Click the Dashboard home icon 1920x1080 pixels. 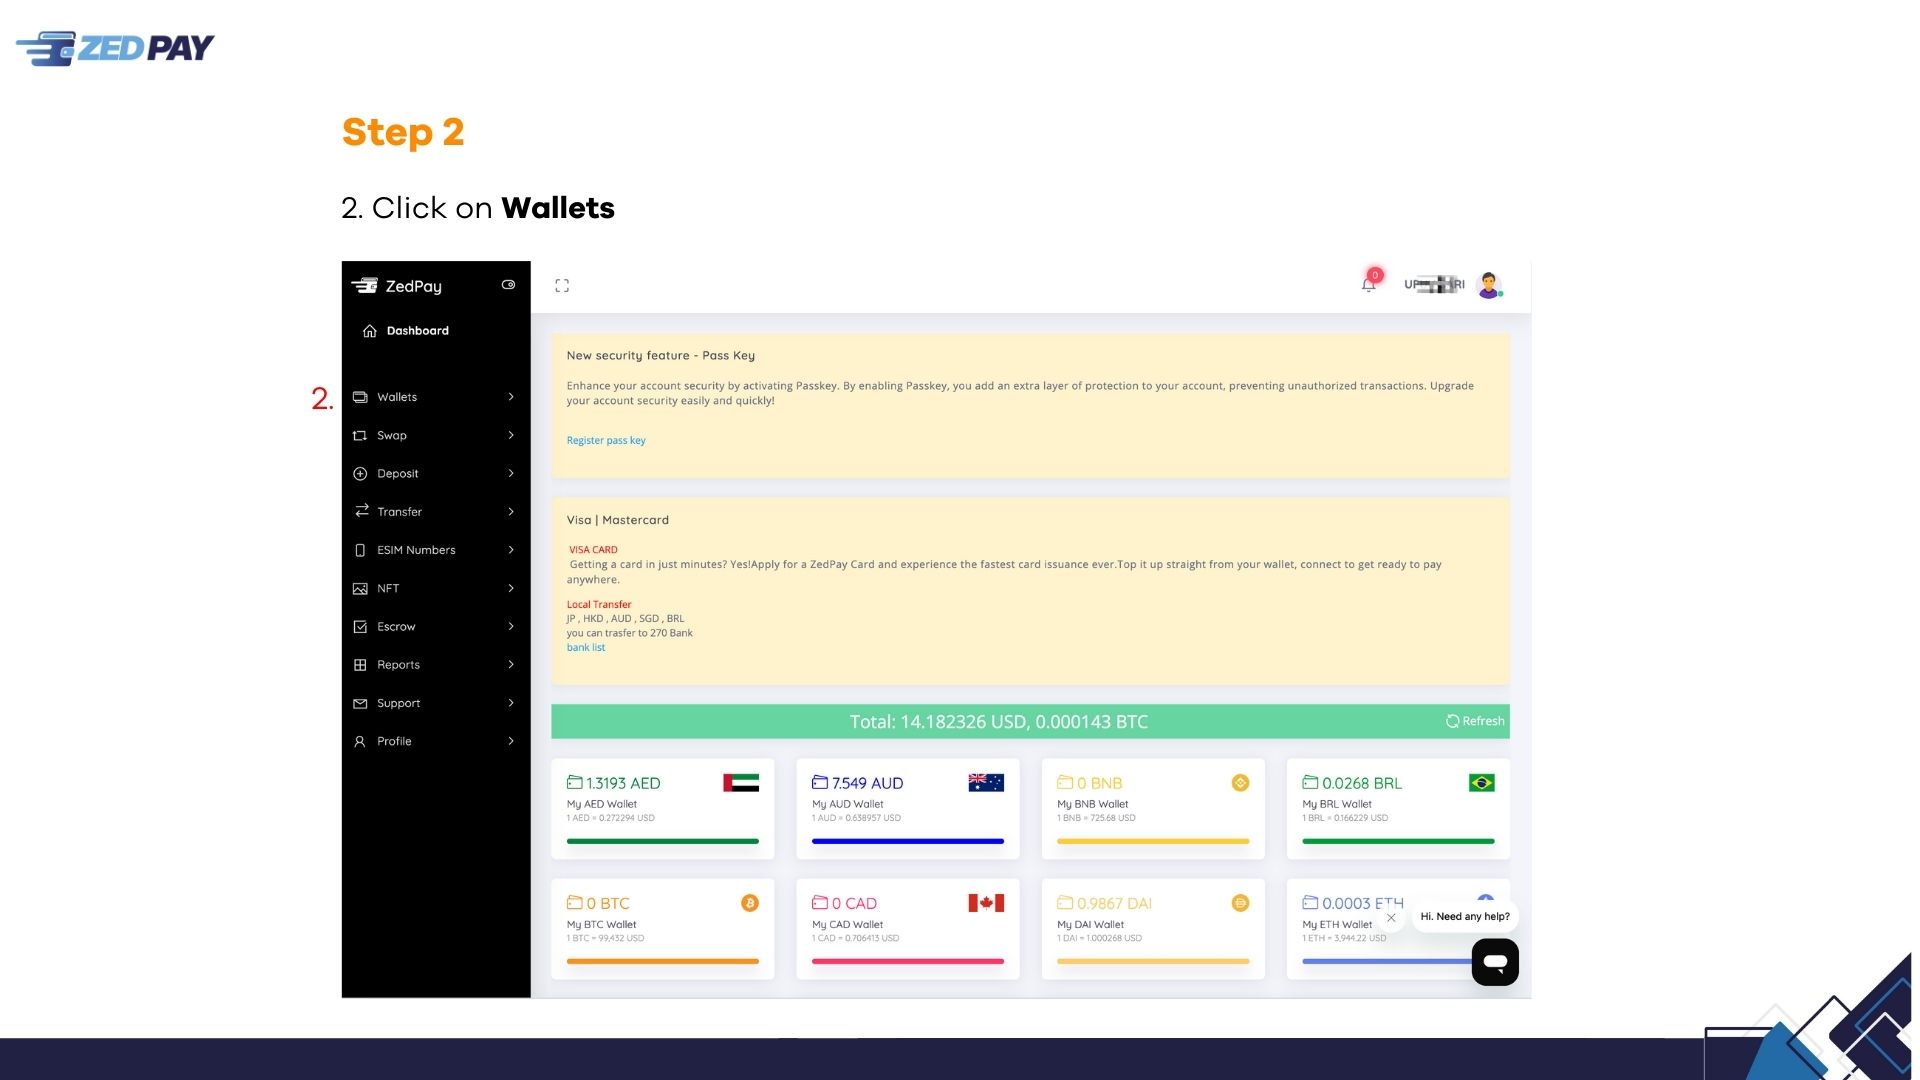click(369, 331)
